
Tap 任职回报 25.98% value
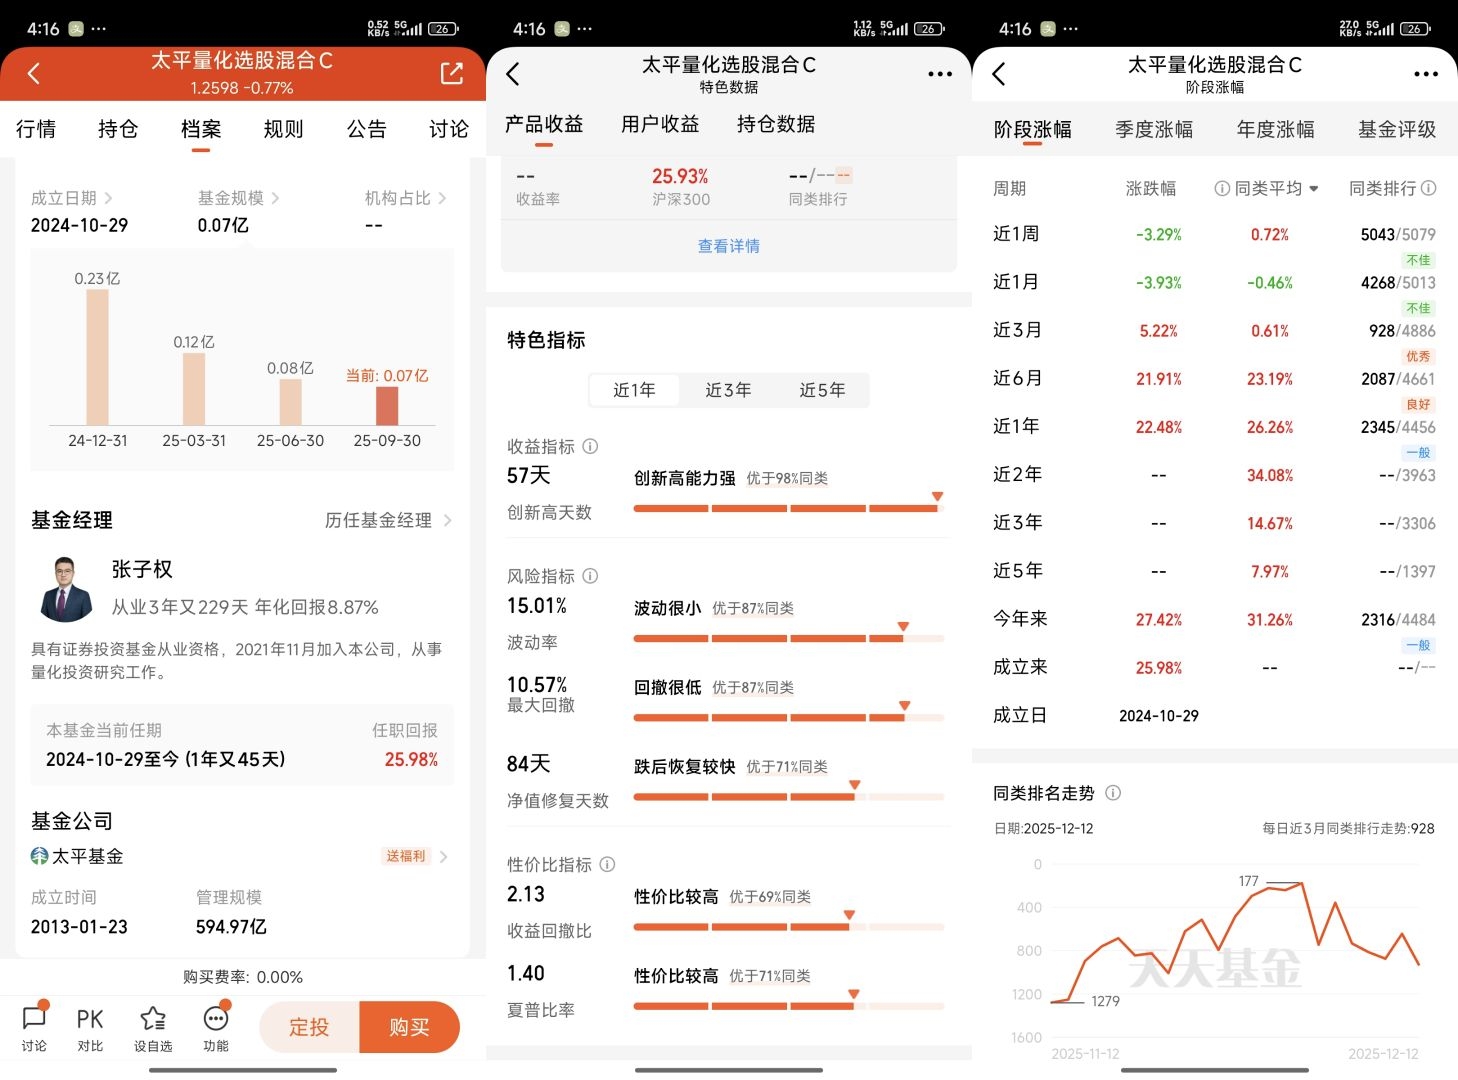pyautogui.click(x=411, y=760)
